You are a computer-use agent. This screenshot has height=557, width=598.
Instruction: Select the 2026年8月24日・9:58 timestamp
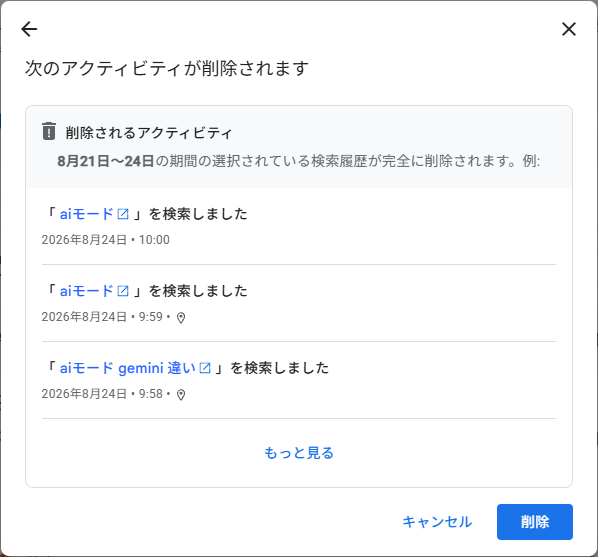(102, 394)
